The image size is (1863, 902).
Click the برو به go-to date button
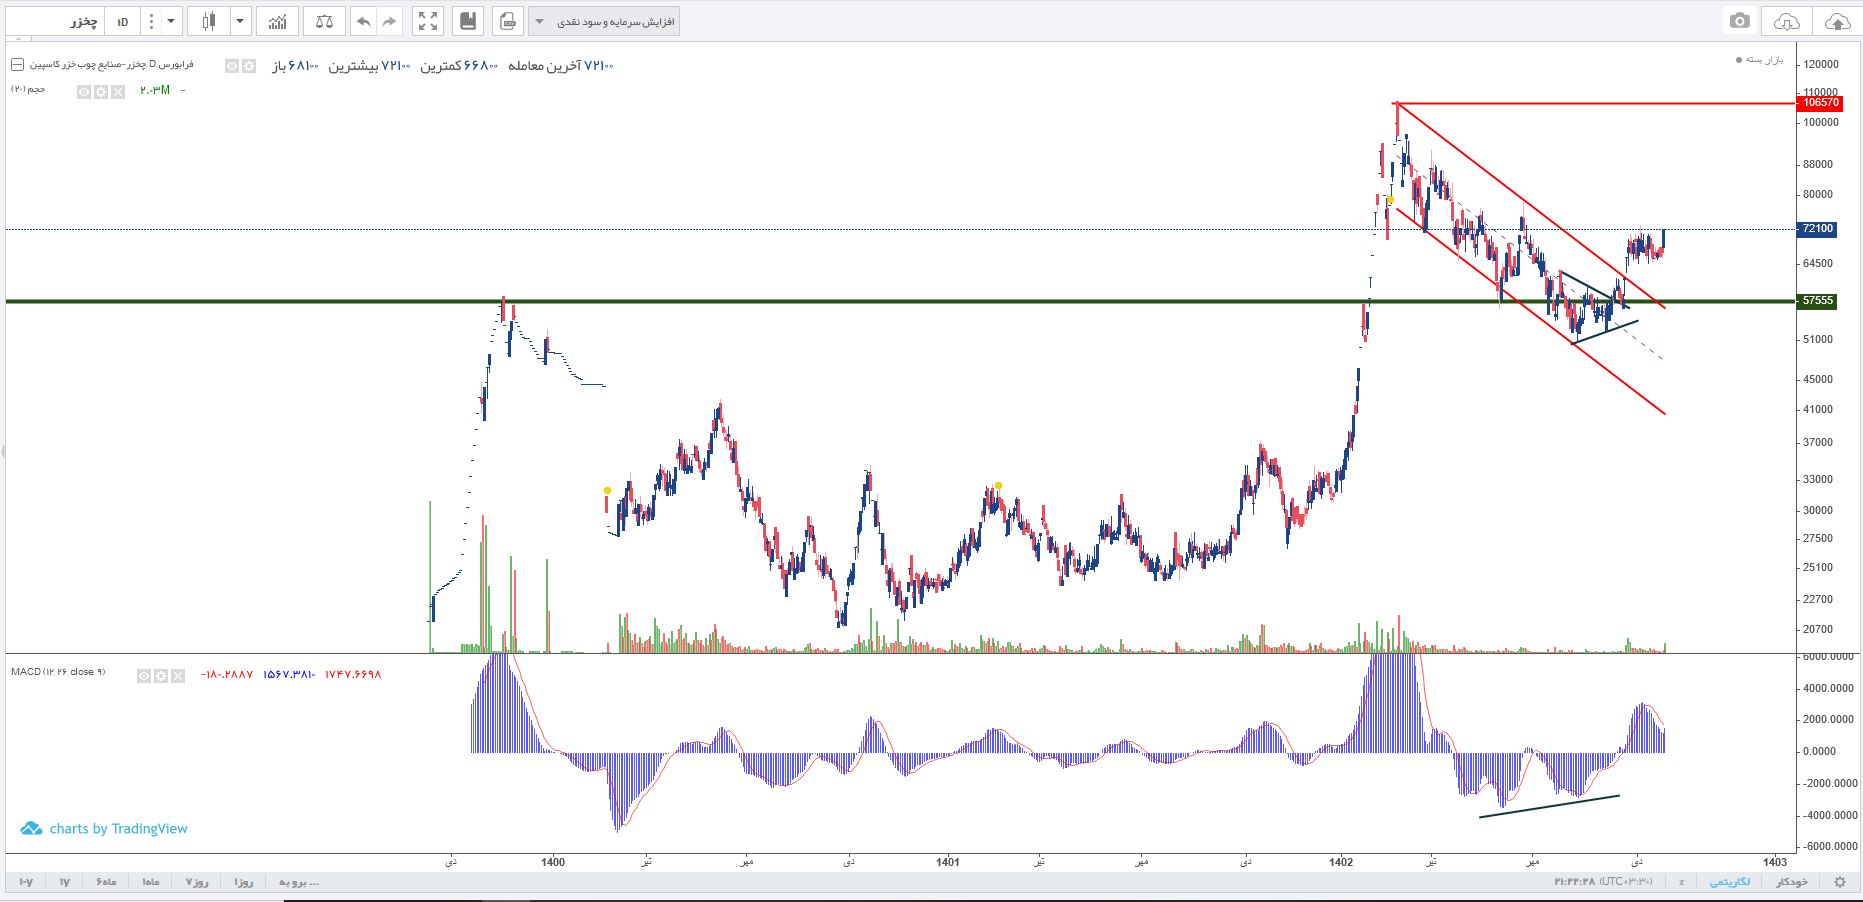pos(298,882)
